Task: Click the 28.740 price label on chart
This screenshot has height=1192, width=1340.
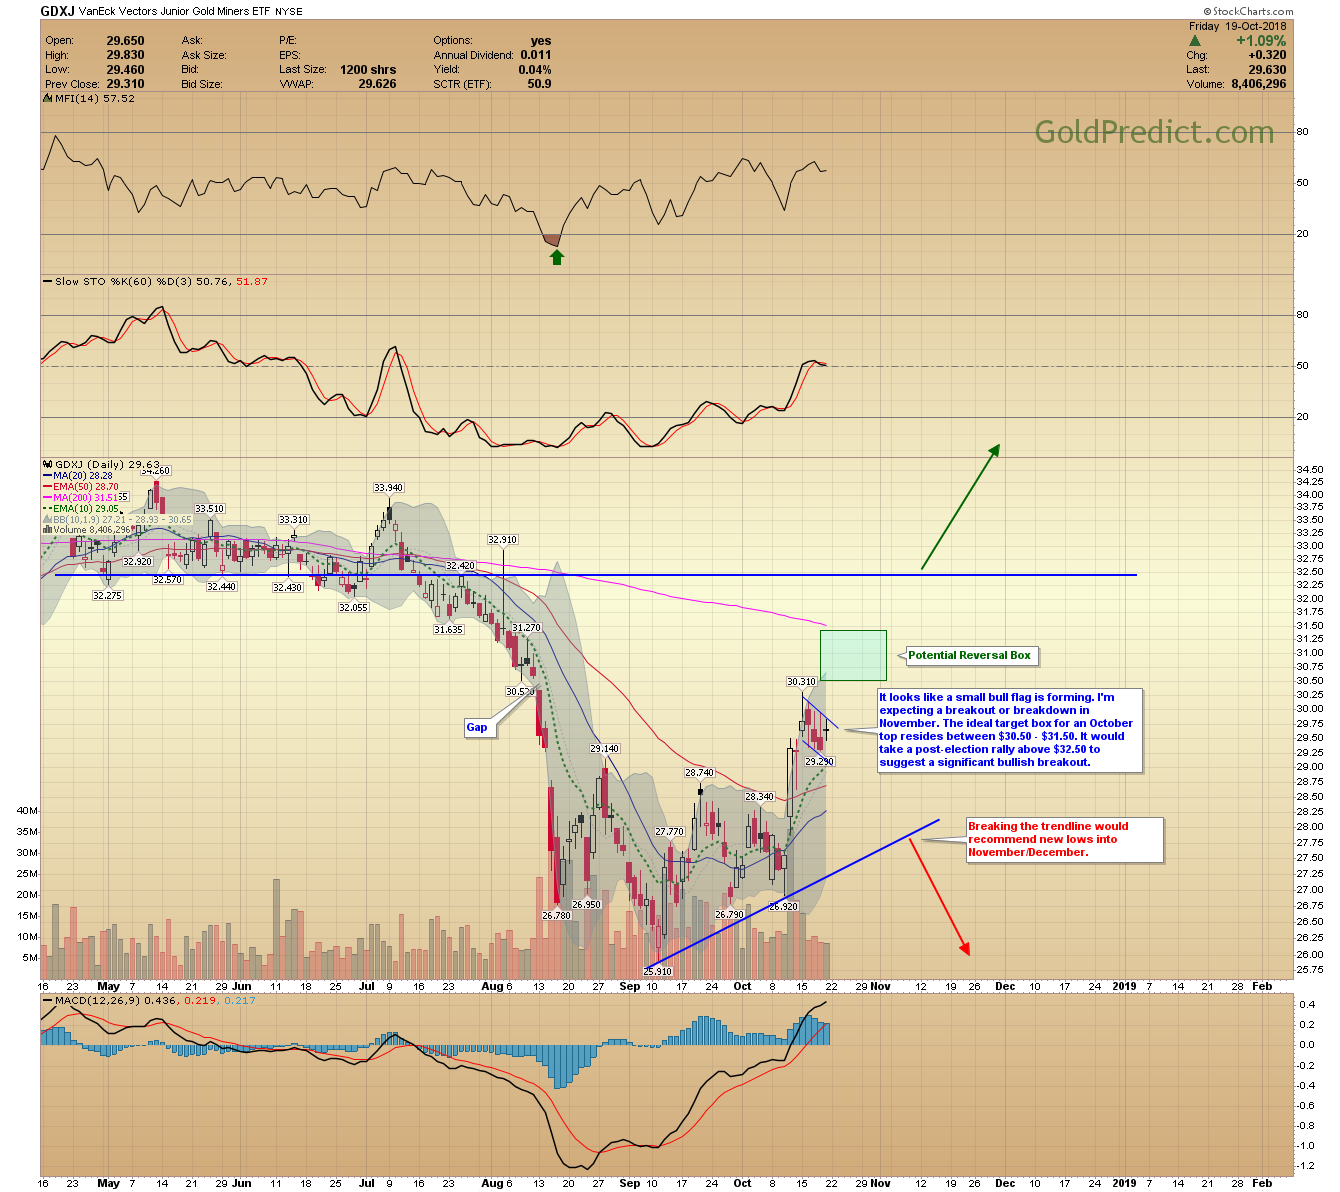Action: coord(699,773)
